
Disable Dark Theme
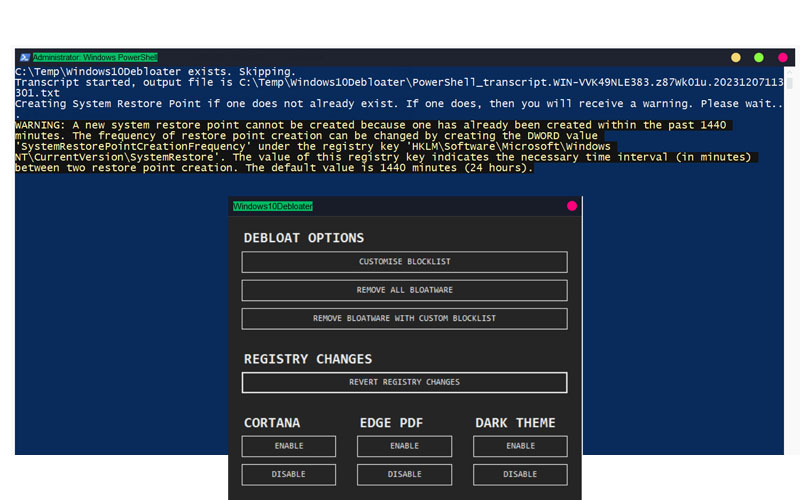(520, 474)
